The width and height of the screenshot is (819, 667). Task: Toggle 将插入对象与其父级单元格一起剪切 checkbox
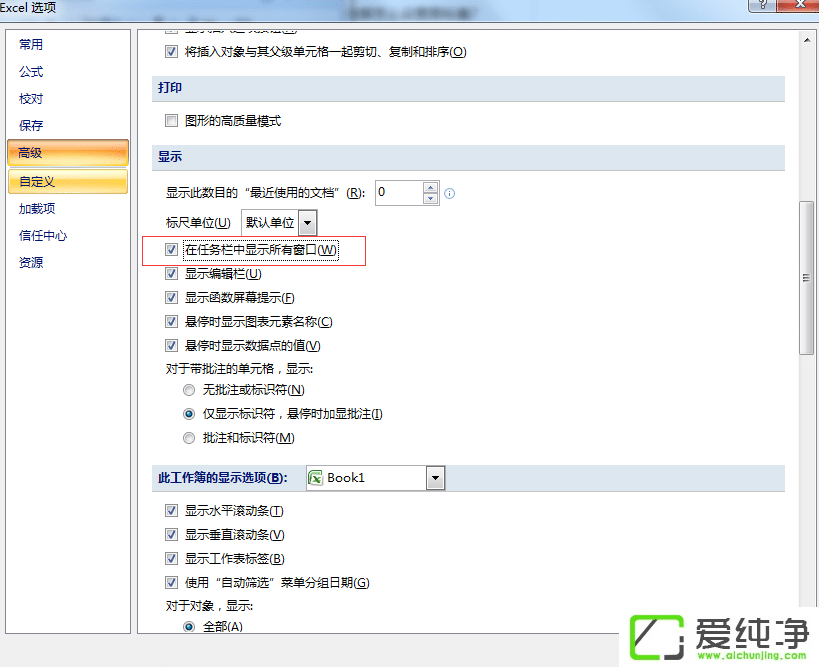point(171,52)
